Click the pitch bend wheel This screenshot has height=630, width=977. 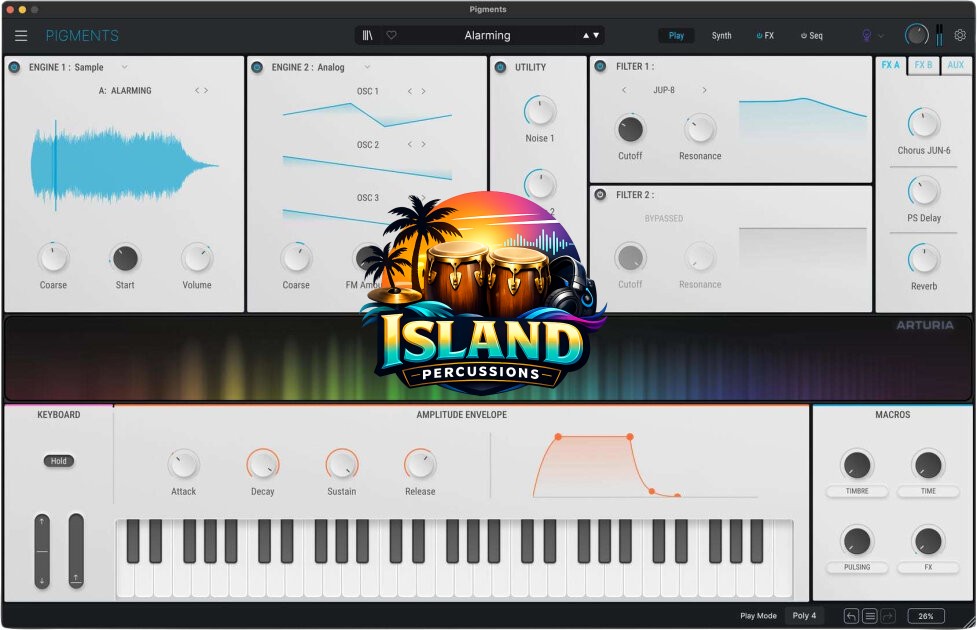pos(42,551)
